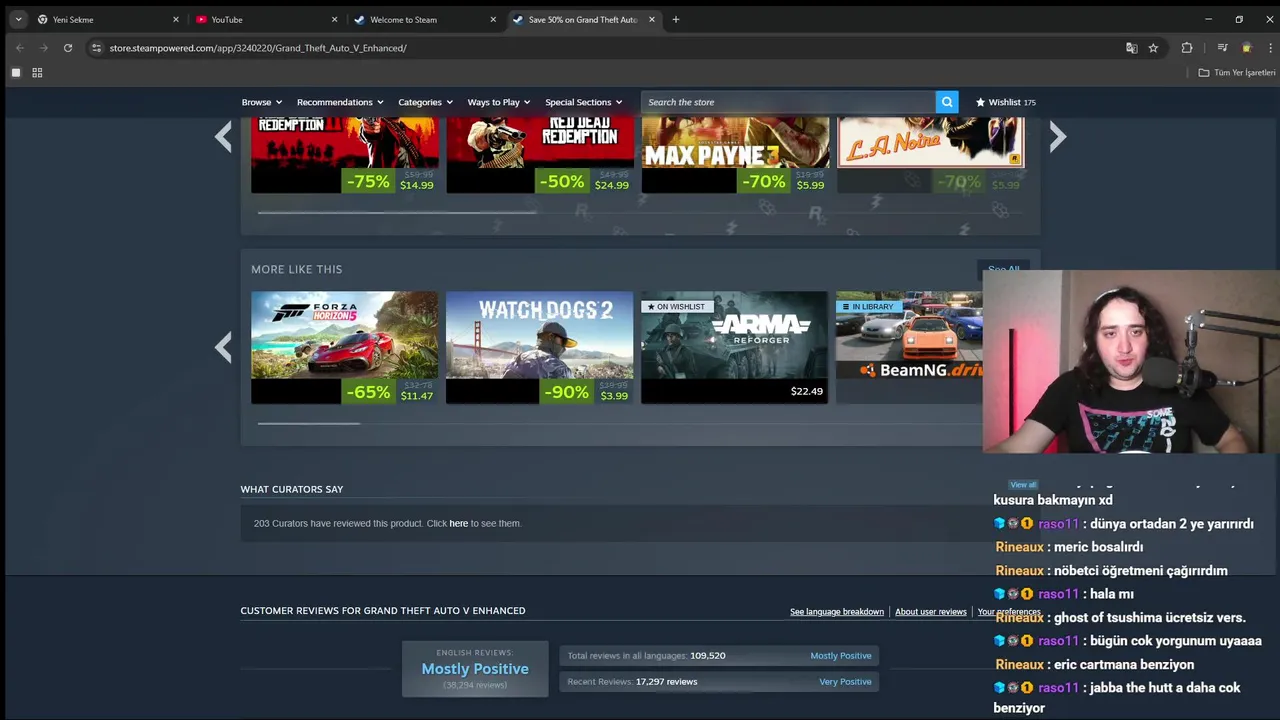Expand the Recommendations dropdown menu

[x=340, y=102]
